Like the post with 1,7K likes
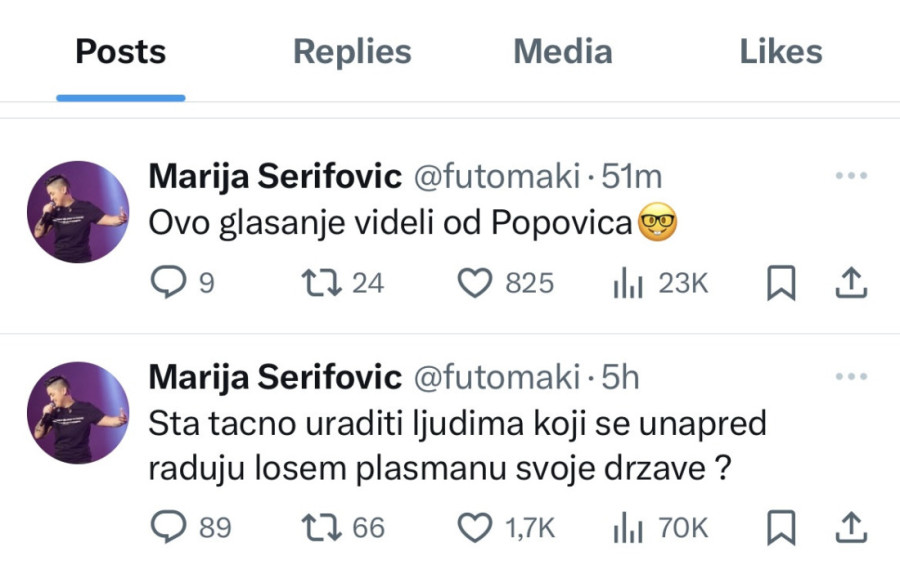 click(475, 527)
